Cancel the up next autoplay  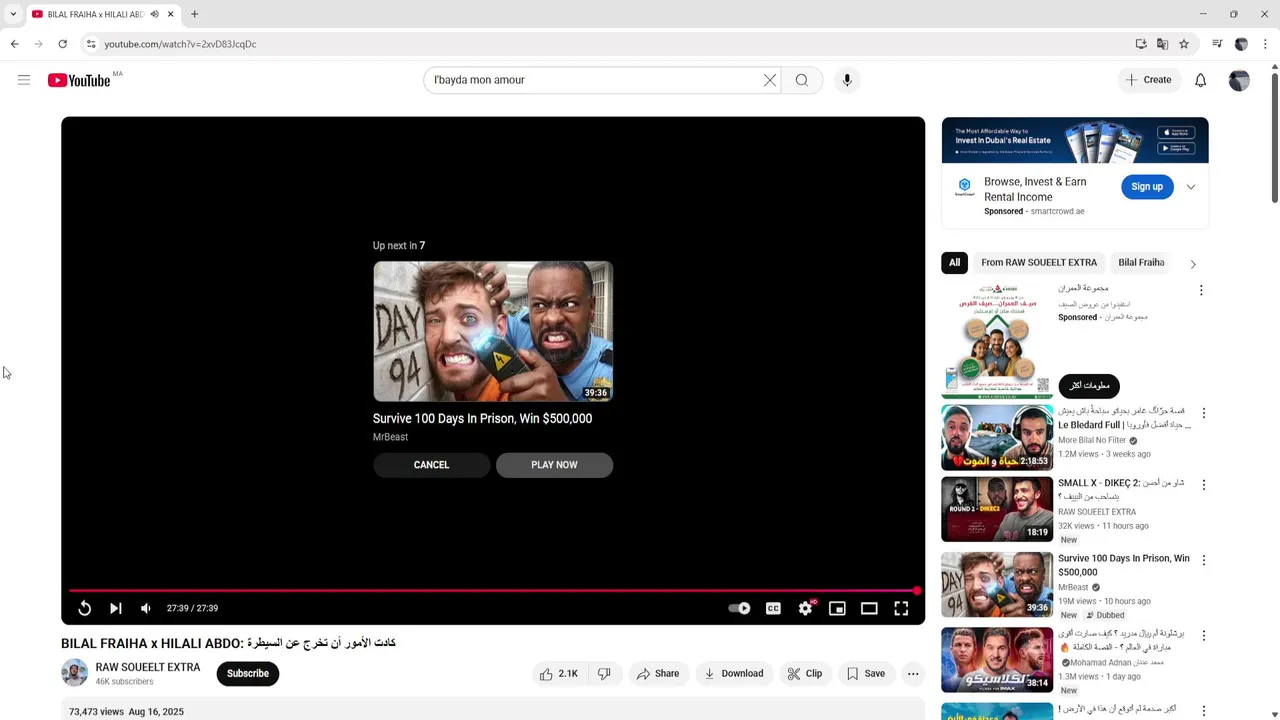[431, 465]
